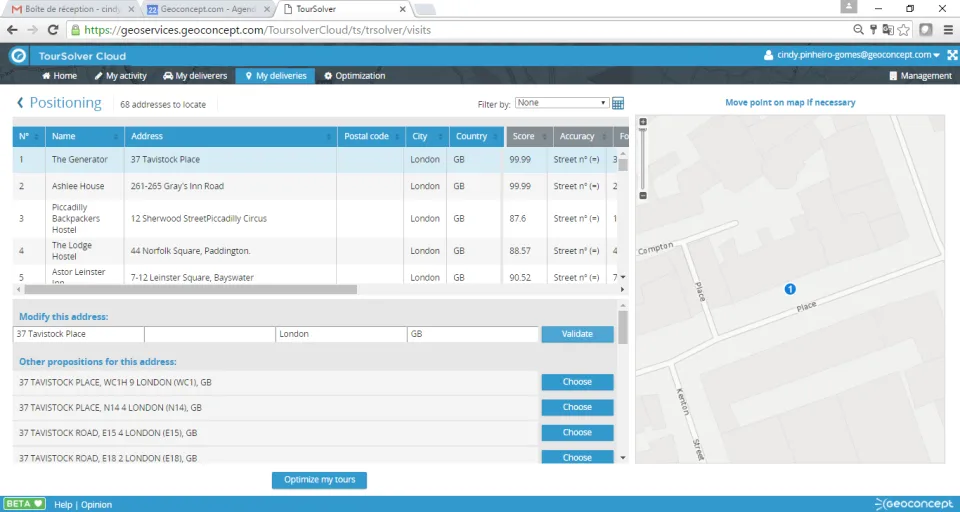
Task: Close the TourSolver browser tab
Action: tap(402, 9)
